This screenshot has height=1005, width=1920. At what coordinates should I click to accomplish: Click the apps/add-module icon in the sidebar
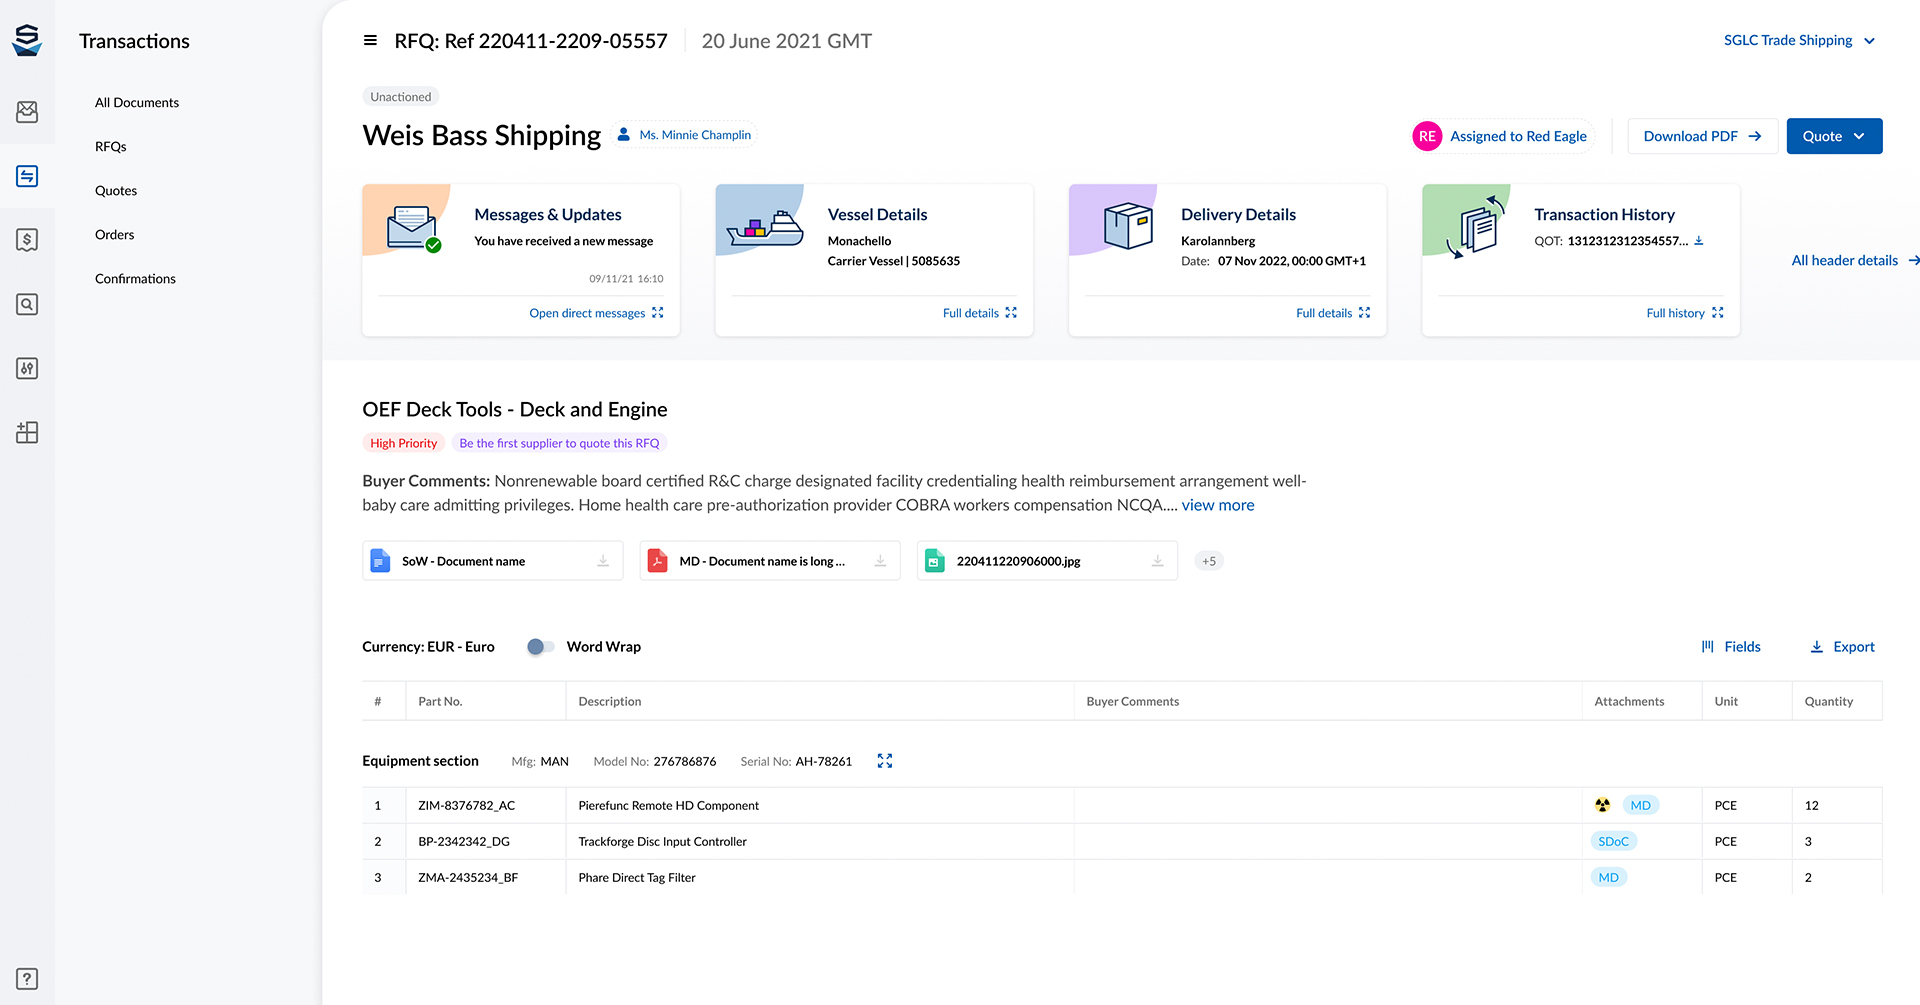[27, 432]
